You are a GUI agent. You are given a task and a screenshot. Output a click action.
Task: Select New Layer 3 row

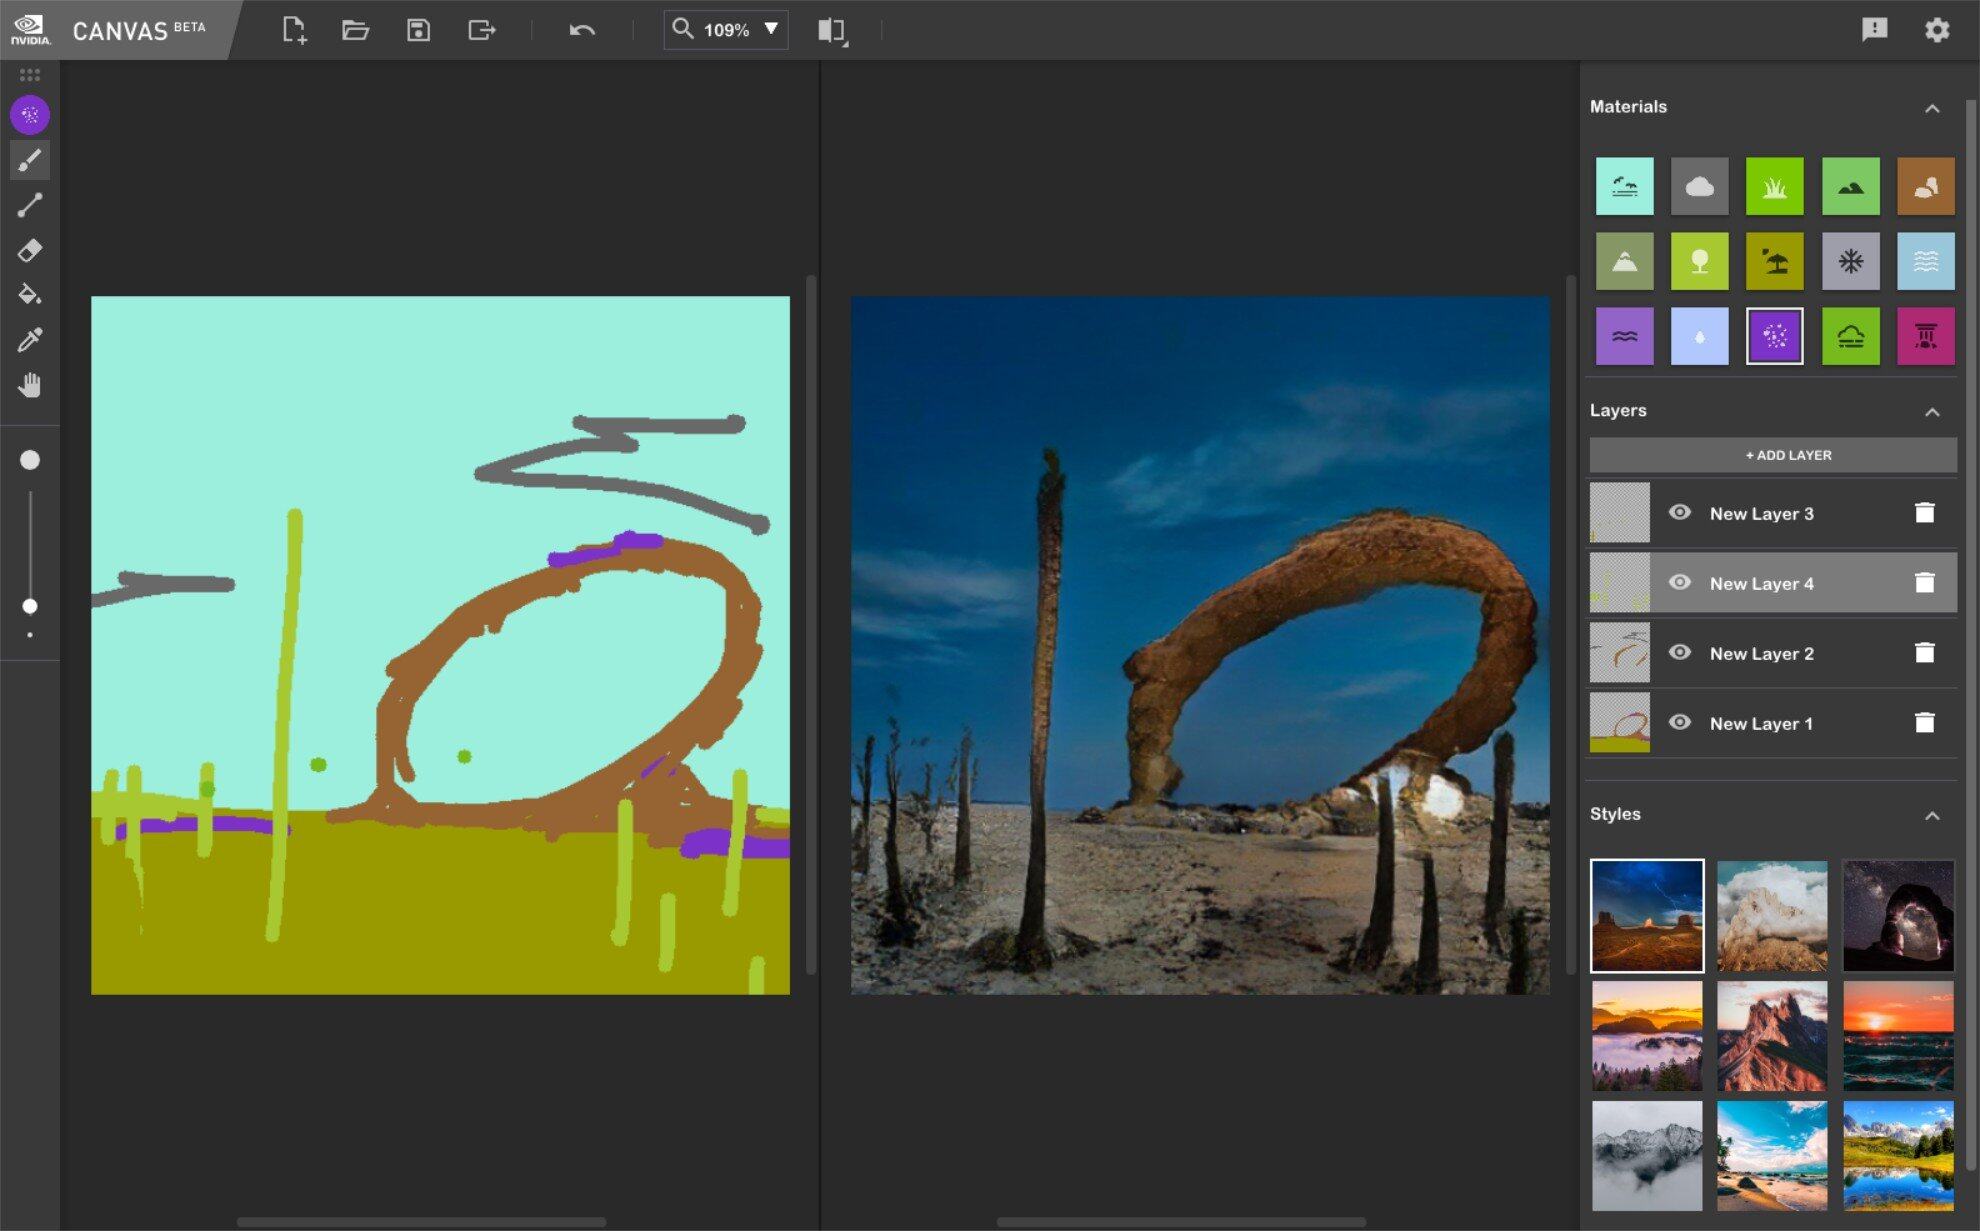[1773, 513]
